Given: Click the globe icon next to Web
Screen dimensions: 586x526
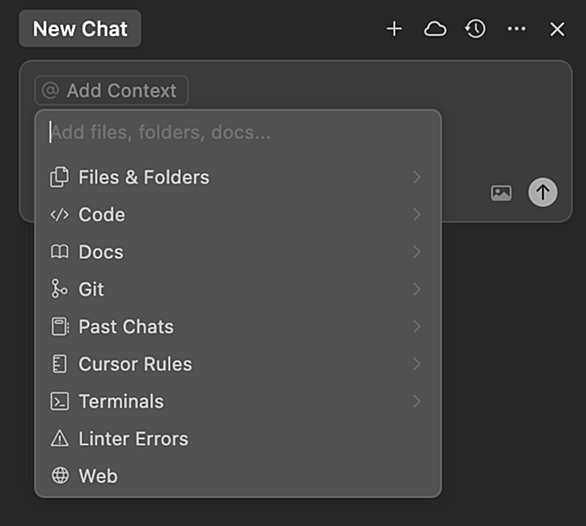Looking at the screenshot, I should click(x=60, y=476).
